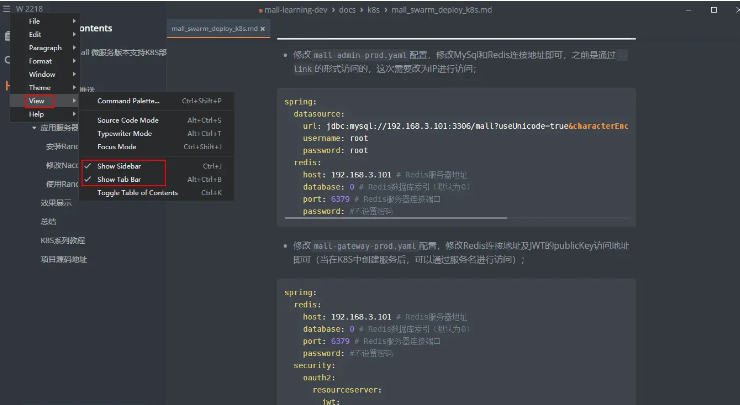Minimize the editor window

coord(688,10)
